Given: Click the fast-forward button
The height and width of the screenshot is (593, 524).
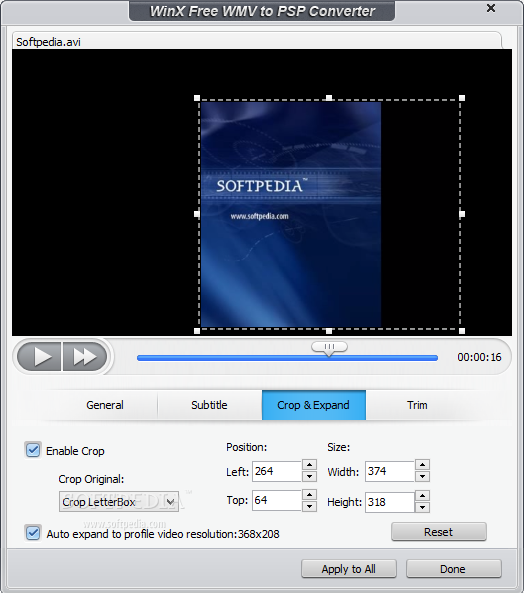Looking at the screenshot, I should (x=85, y=356).
